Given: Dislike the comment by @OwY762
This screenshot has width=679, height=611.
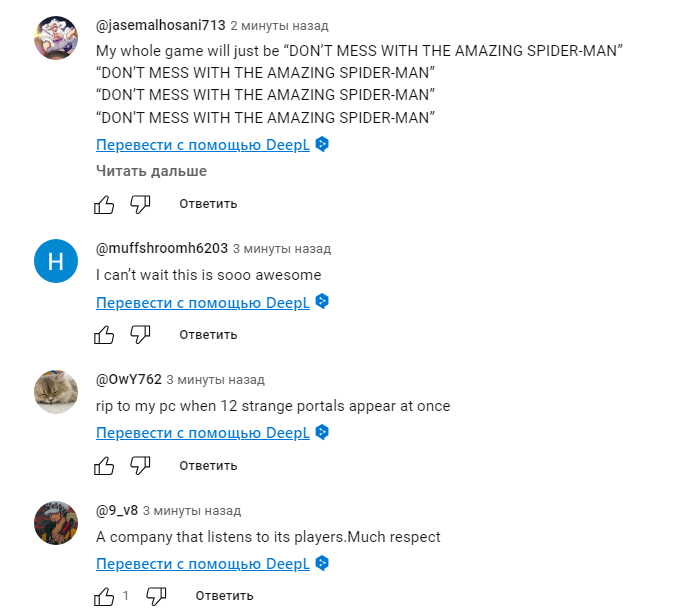Looking at the screenshot, I should click(x=140, y=466).
